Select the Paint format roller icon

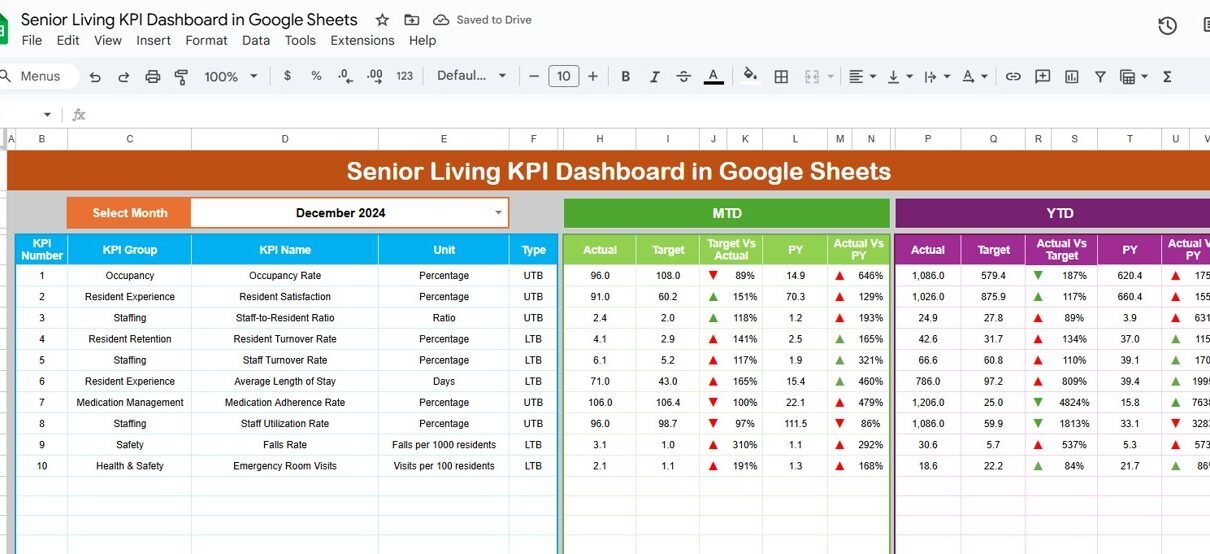coord(181,77)
